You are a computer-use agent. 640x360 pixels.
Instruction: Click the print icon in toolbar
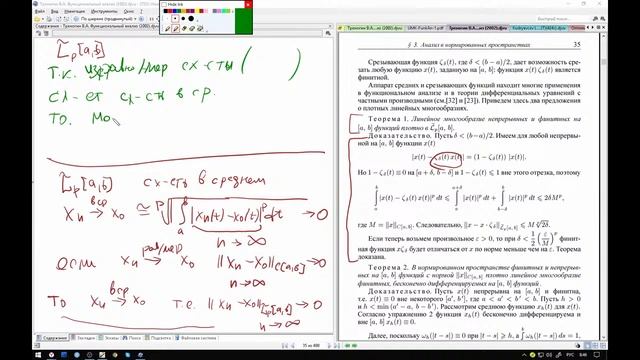click(49, 19)
